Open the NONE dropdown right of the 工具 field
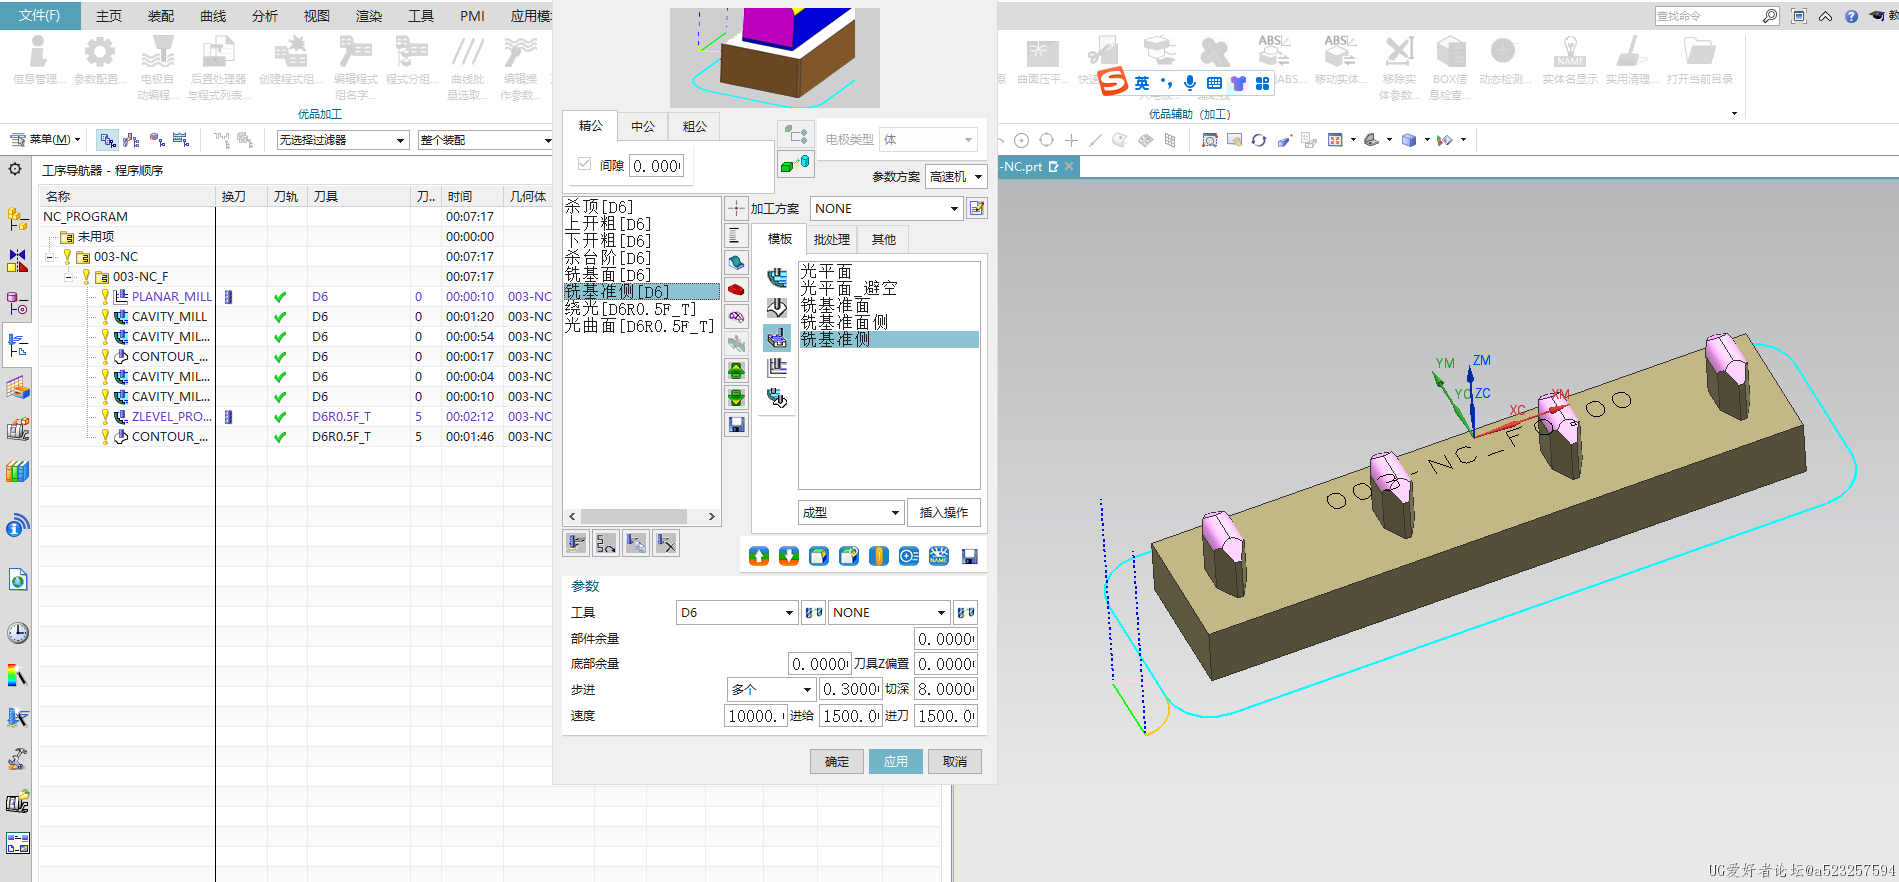The width and height of the screenshot is (1899, 882). (x=889, y=612)
